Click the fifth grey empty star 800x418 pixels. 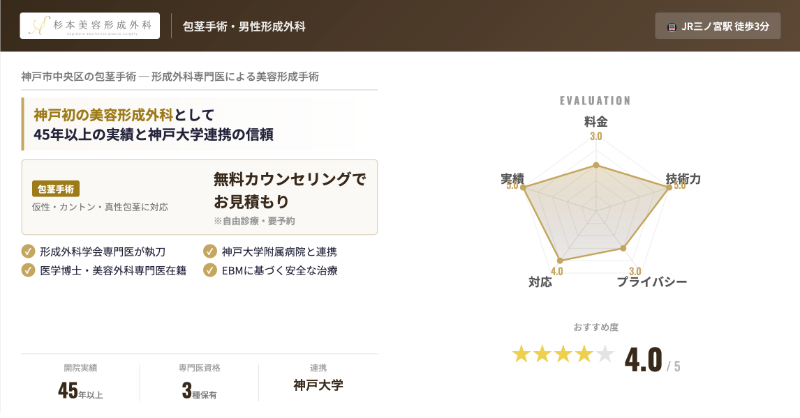pyautogui.click(x=605, y=354)
